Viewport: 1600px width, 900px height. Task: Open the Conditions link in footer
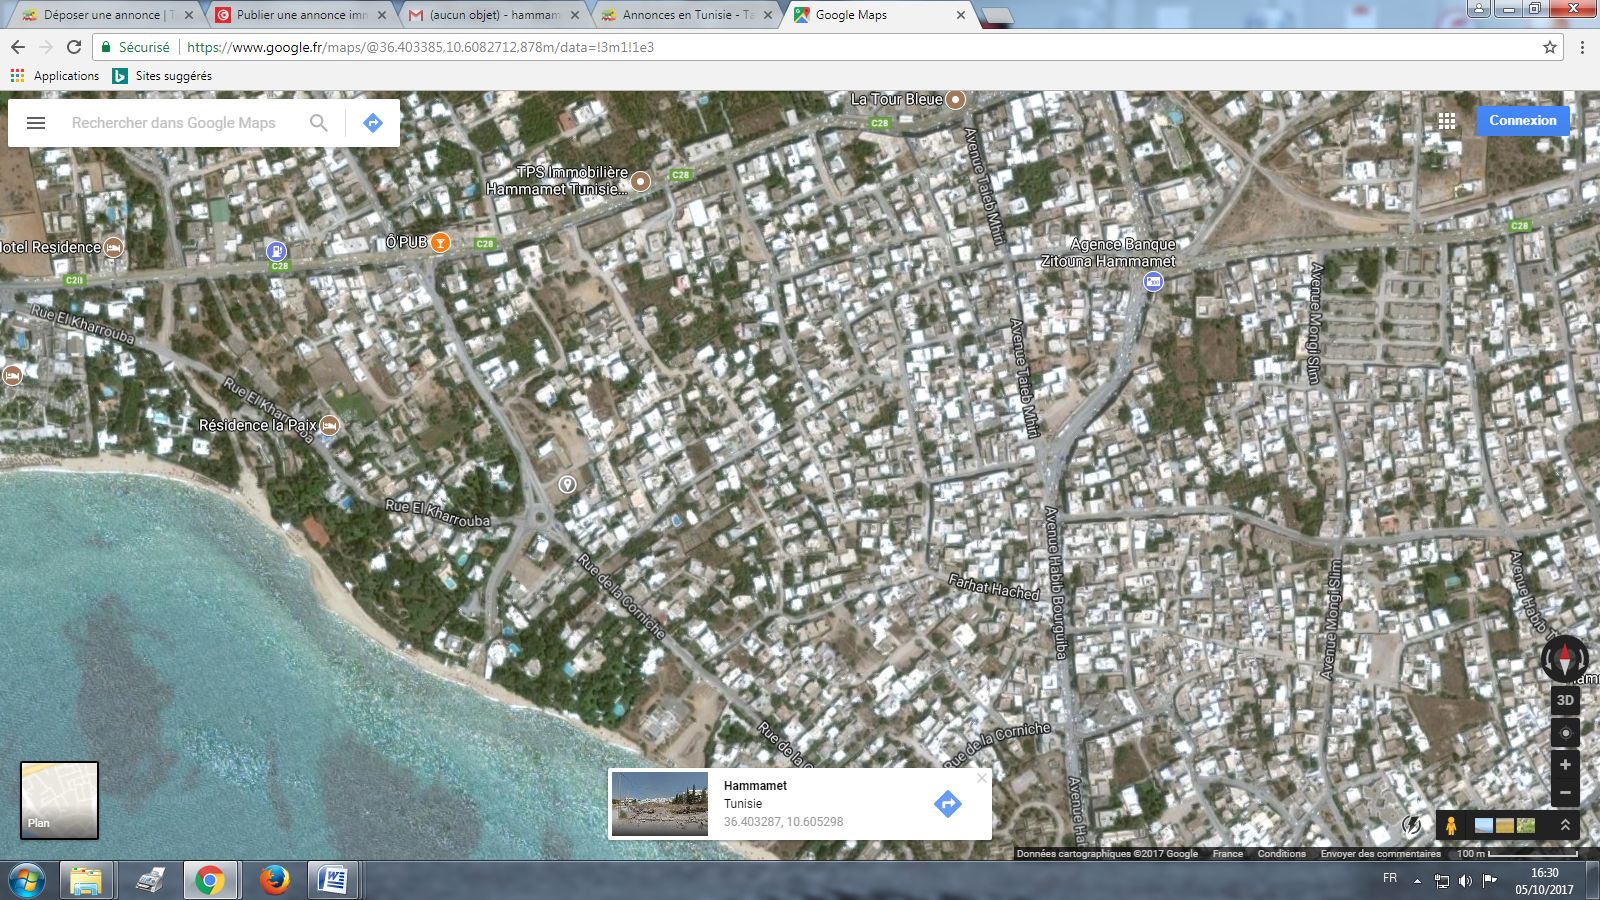point(1281,854)
